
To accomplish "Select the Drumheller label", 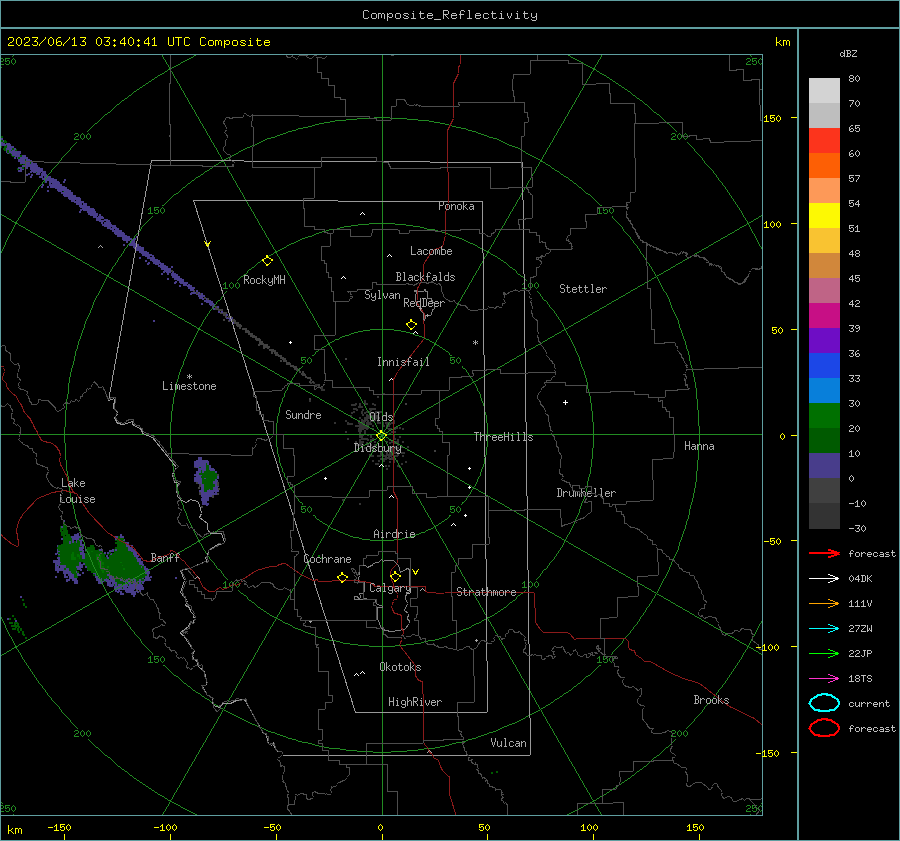I will 586,493.
